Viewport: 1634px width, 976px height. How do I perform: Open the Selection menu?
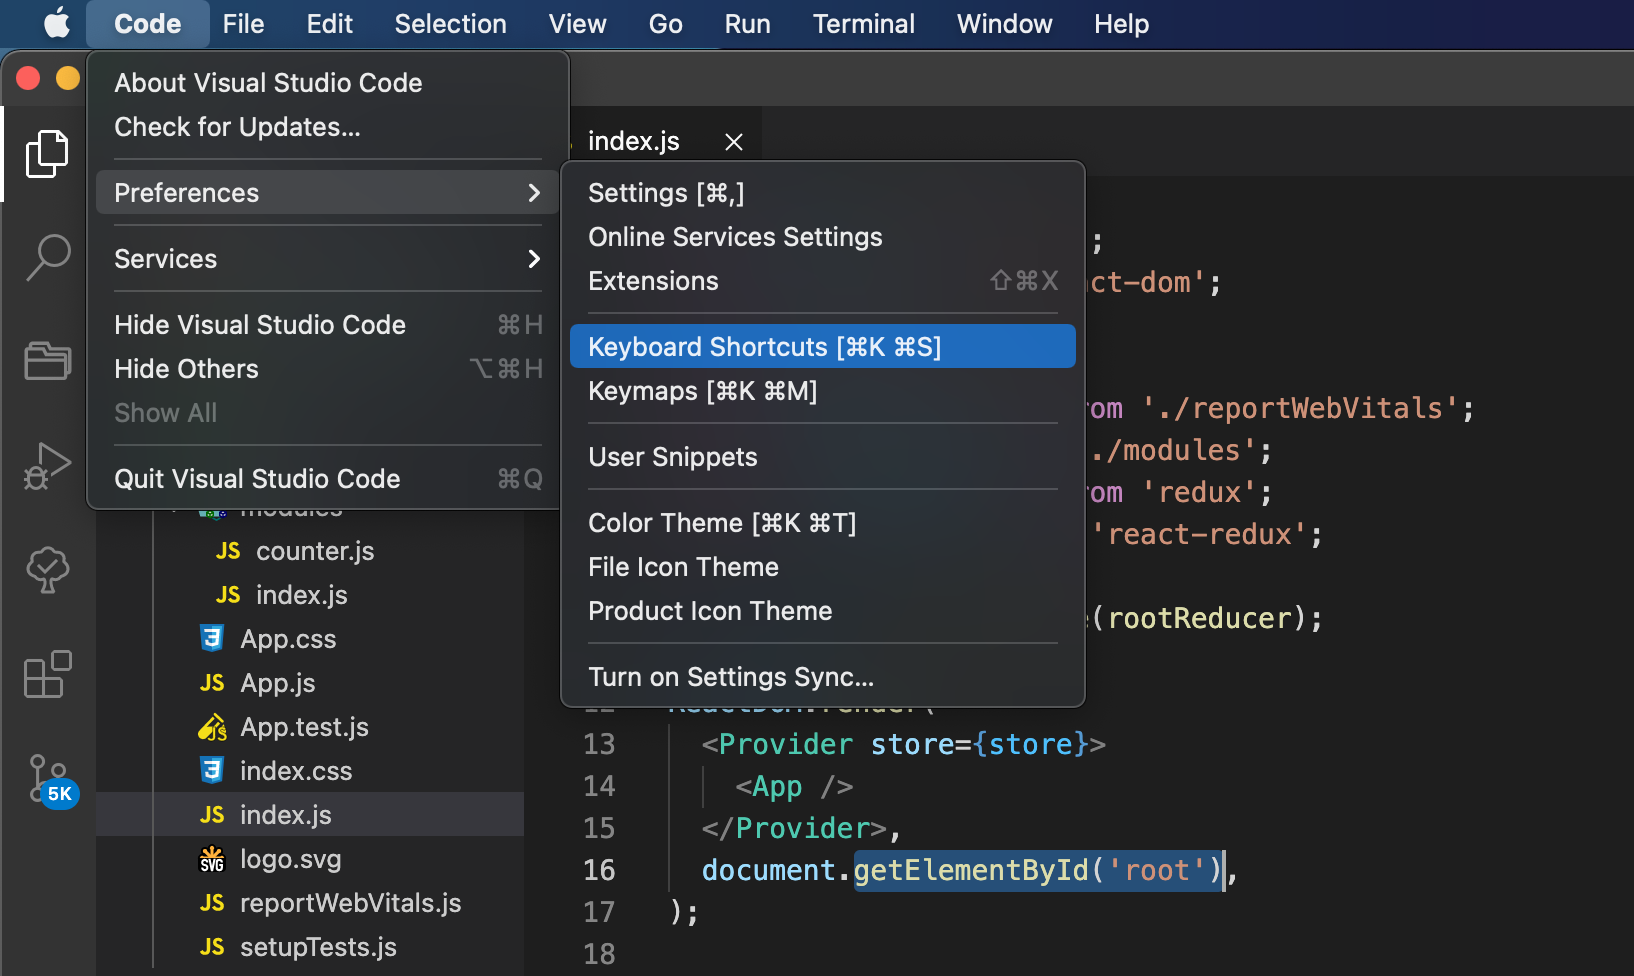click(450, 24)
